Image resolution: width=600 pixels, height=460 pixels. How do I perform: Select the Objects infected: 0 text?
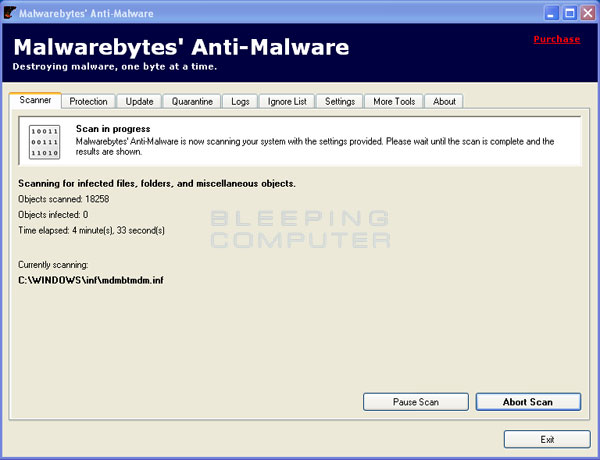click(53, 215)
